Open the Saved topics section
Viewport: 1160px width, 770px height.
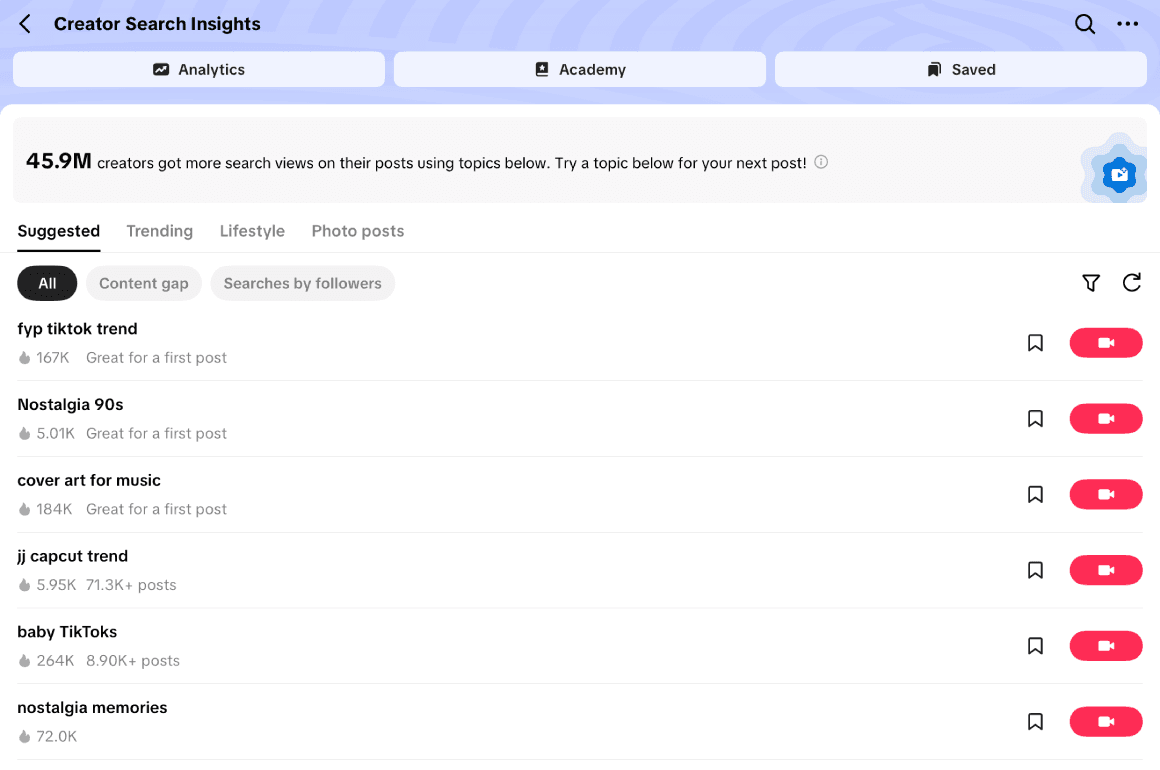pos(961,70)
